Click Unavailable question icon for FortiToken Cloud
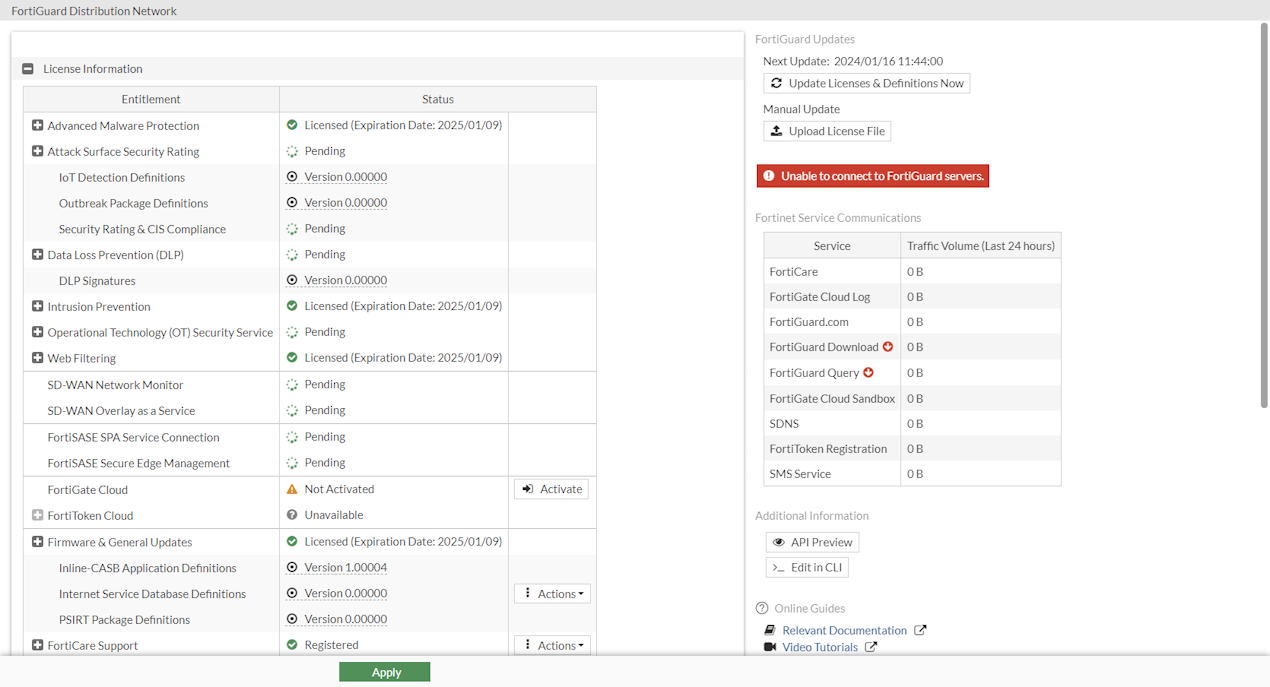 [292, 515]
